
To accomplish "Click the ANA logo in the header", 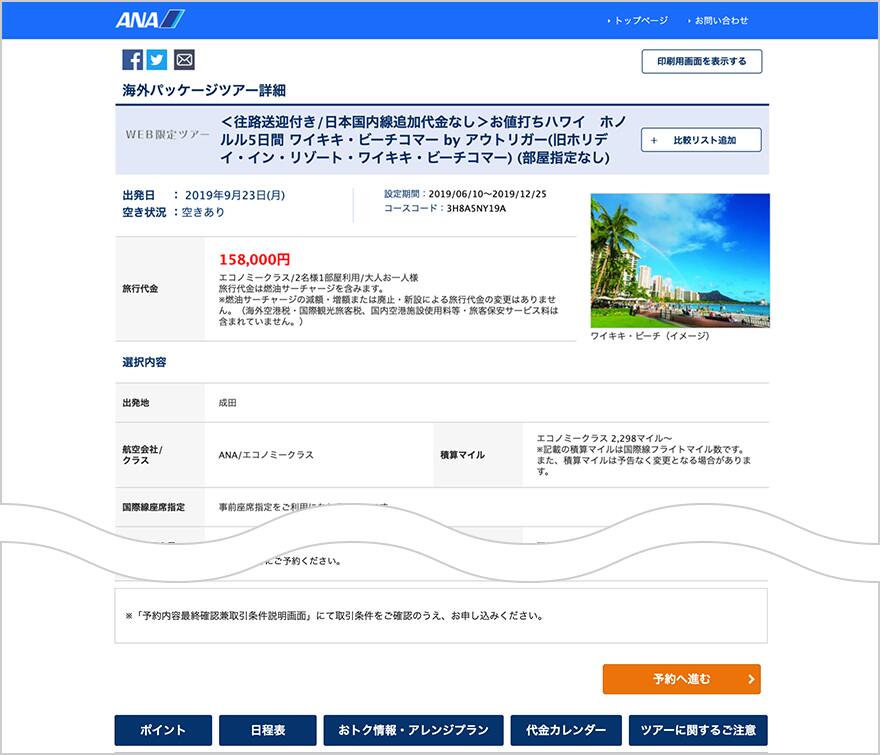I will [150, 20].
